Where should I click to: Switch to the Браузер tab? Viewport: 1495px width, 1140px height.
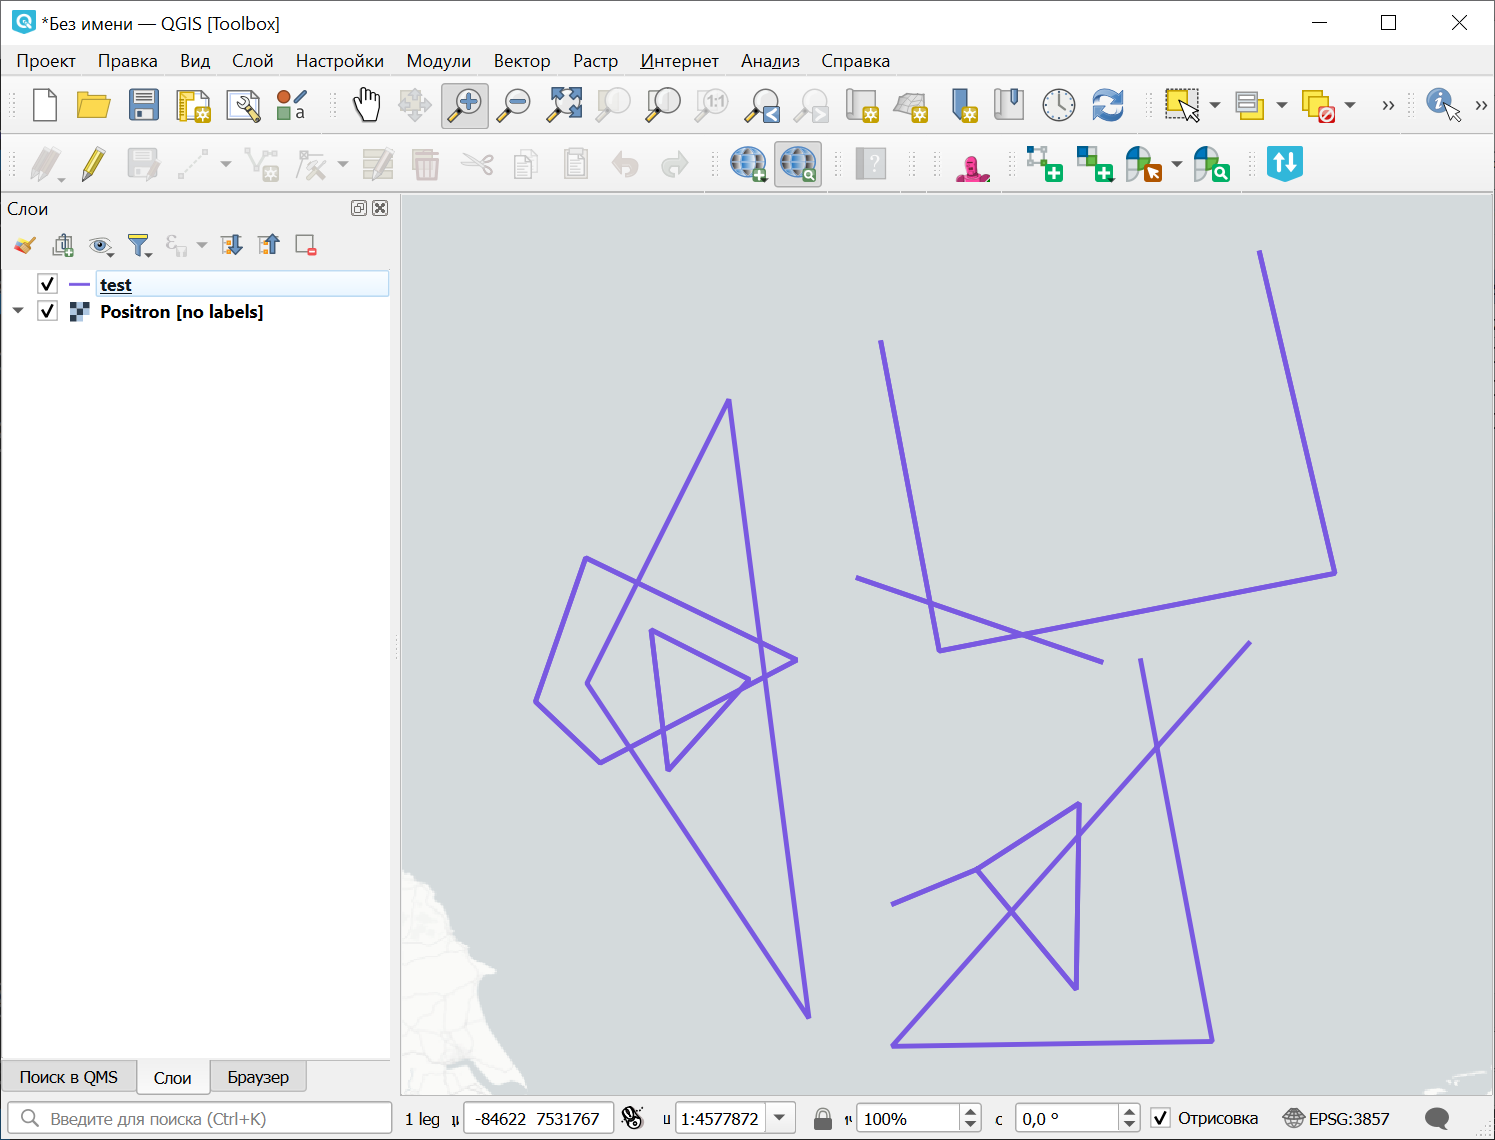coord(257,1077)
